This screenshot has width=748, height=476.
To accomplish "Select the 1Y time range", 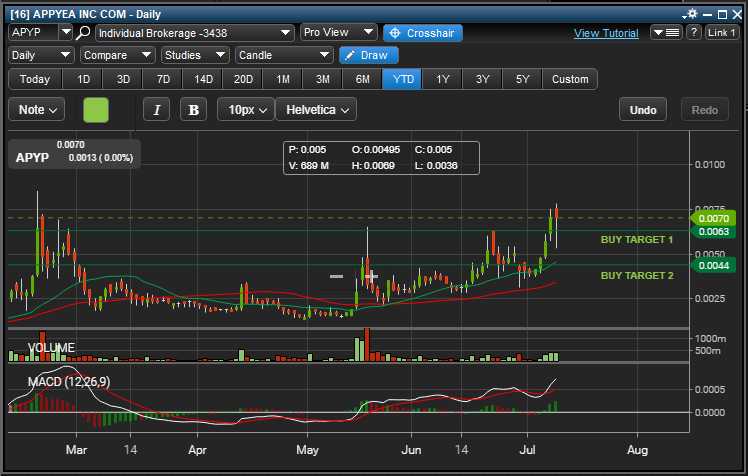I will (x=443, y=79).
